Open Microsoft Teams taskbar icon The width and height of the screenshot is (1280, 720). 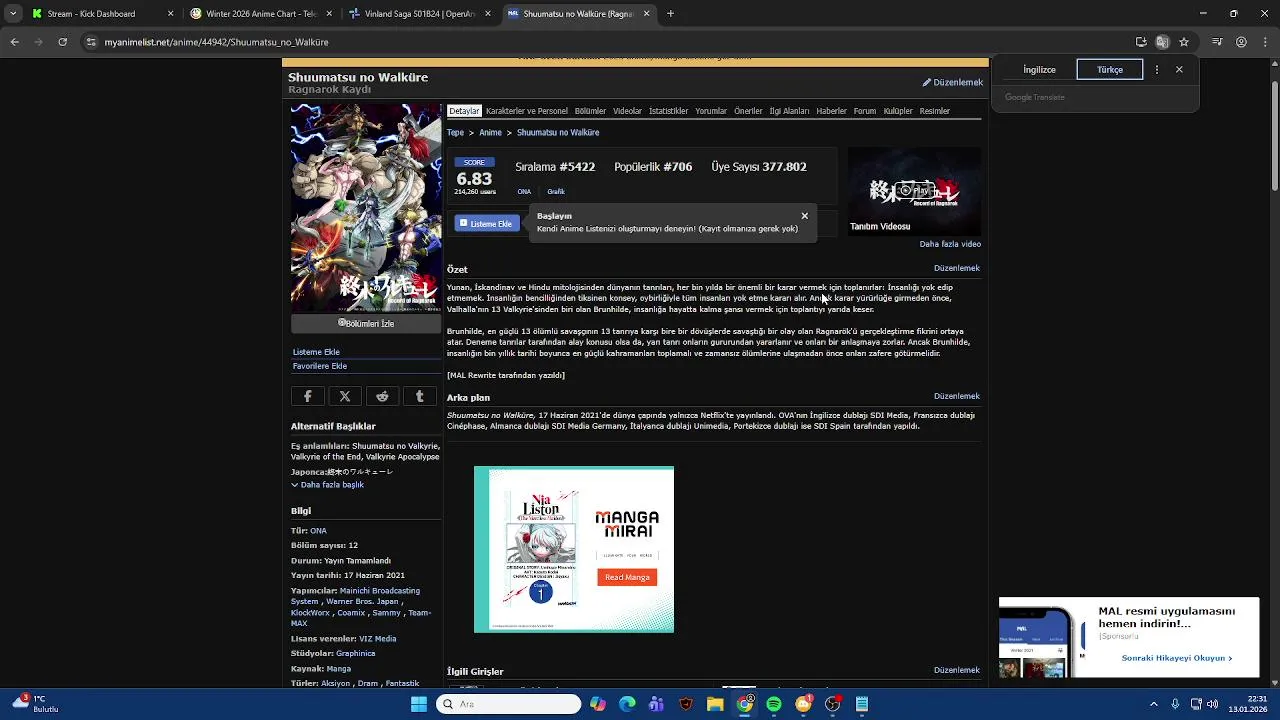656,704
